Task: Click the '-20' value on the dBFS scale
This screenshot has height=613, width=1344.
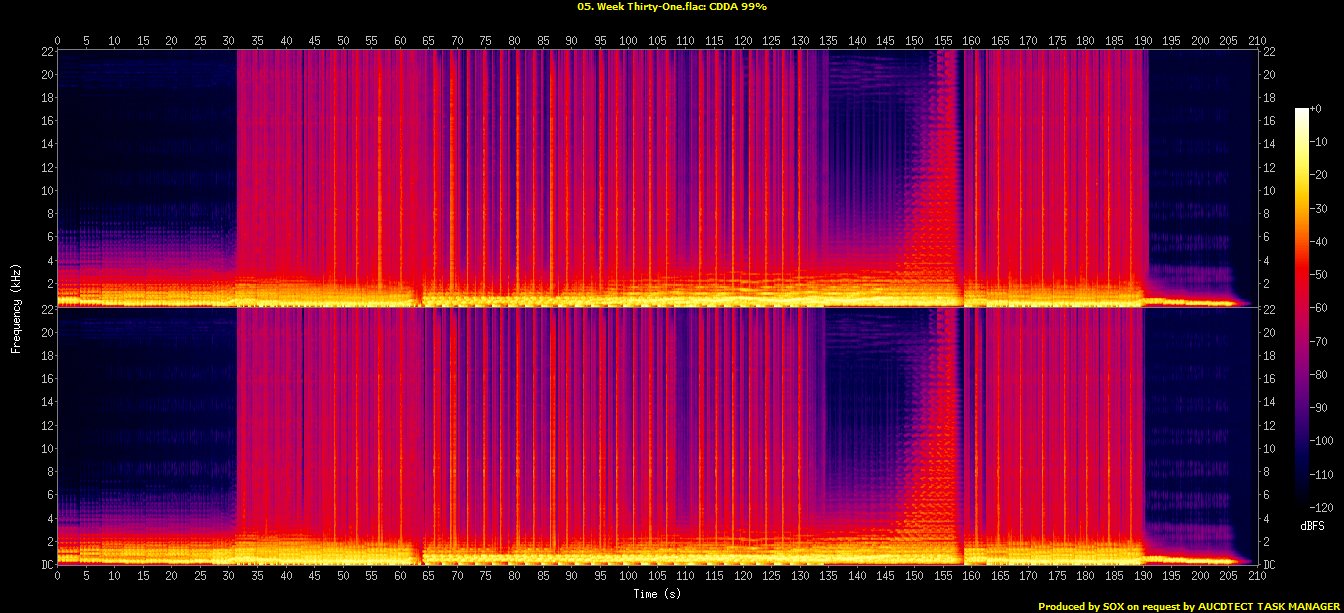Action: pyautogui.click(x=1320, y=176)
